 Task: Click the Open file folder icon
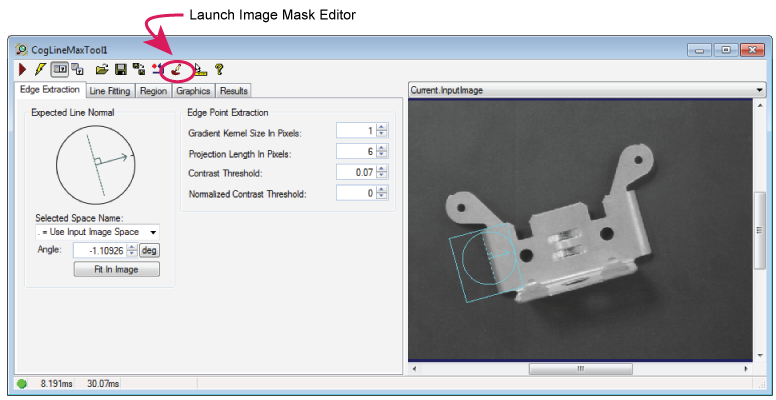[101, 70]
